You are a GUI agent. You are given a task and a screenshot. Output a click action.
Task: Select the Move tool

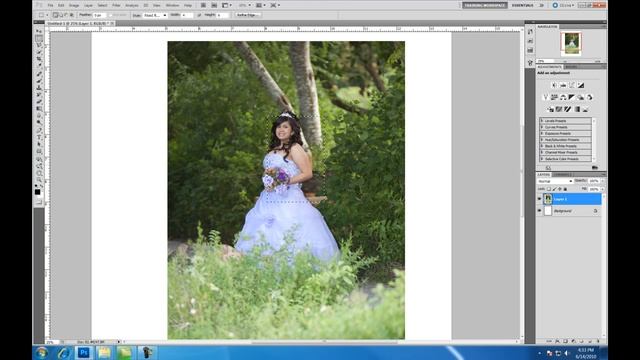(39, 31)
